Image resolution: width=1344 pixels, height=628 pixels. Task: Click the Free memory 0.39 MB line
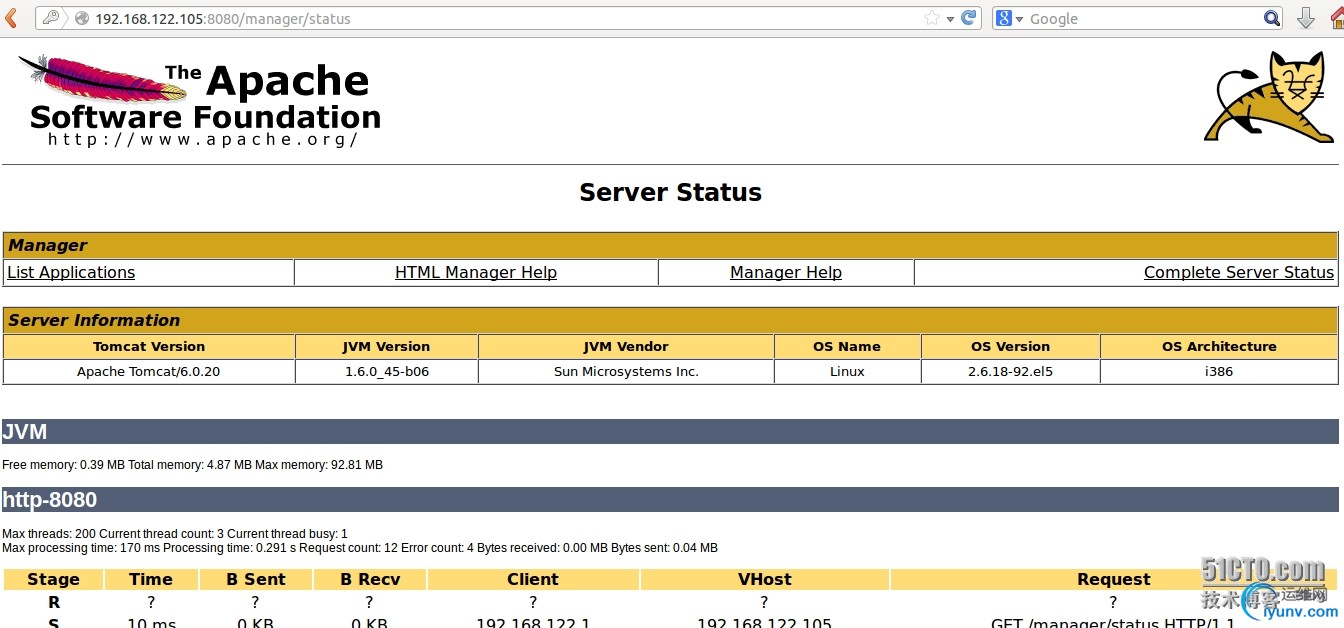point(193,465)
